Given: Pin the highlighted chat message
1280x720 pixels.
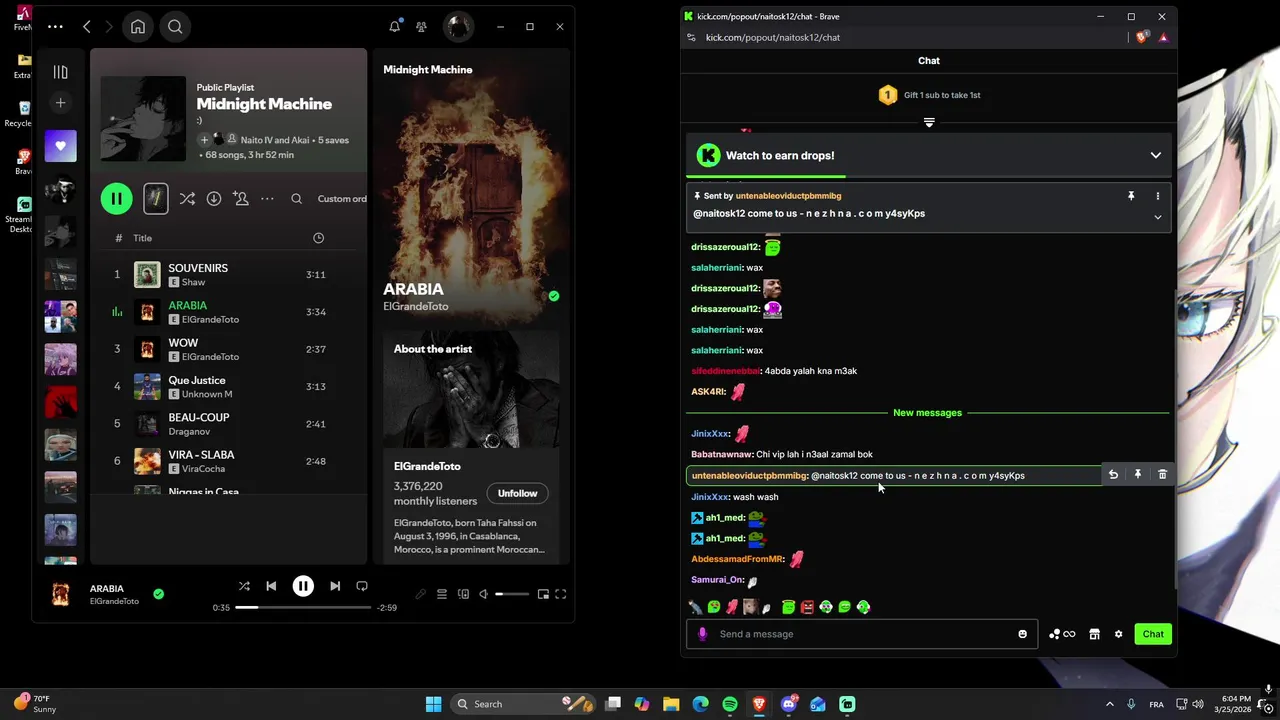Looking at the screenshot, I should pyautogui.click(x=1138, y=475).
